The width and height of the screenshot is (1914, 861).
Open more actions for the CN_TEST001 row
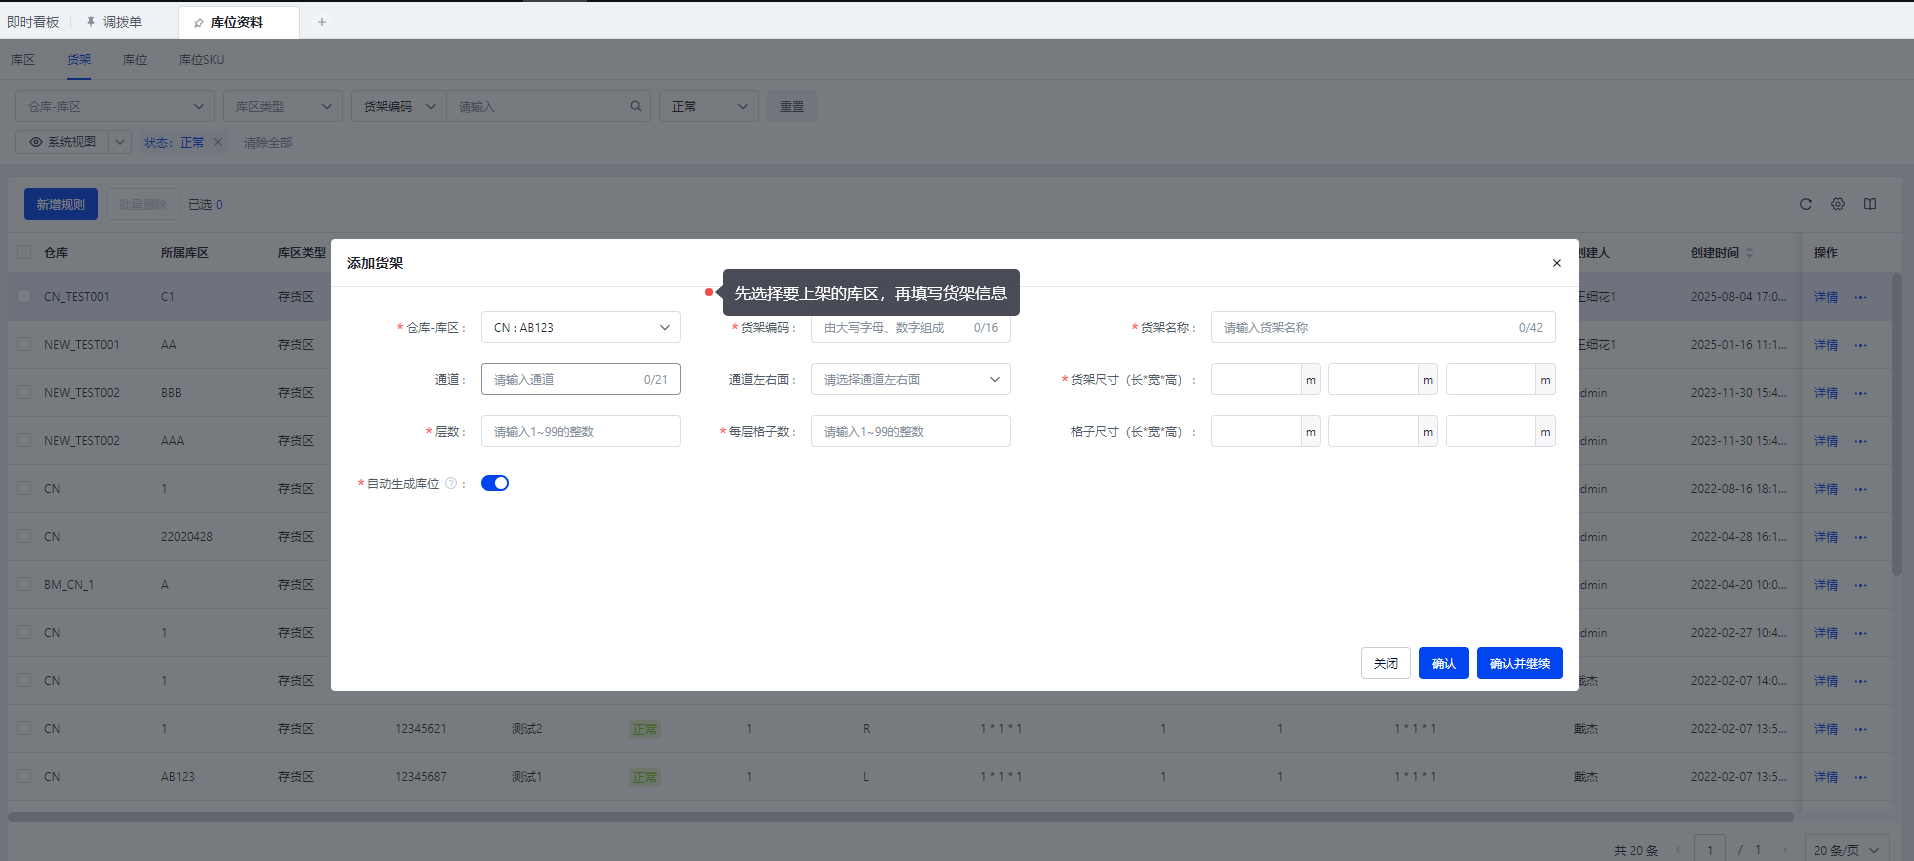(1860, 297)
